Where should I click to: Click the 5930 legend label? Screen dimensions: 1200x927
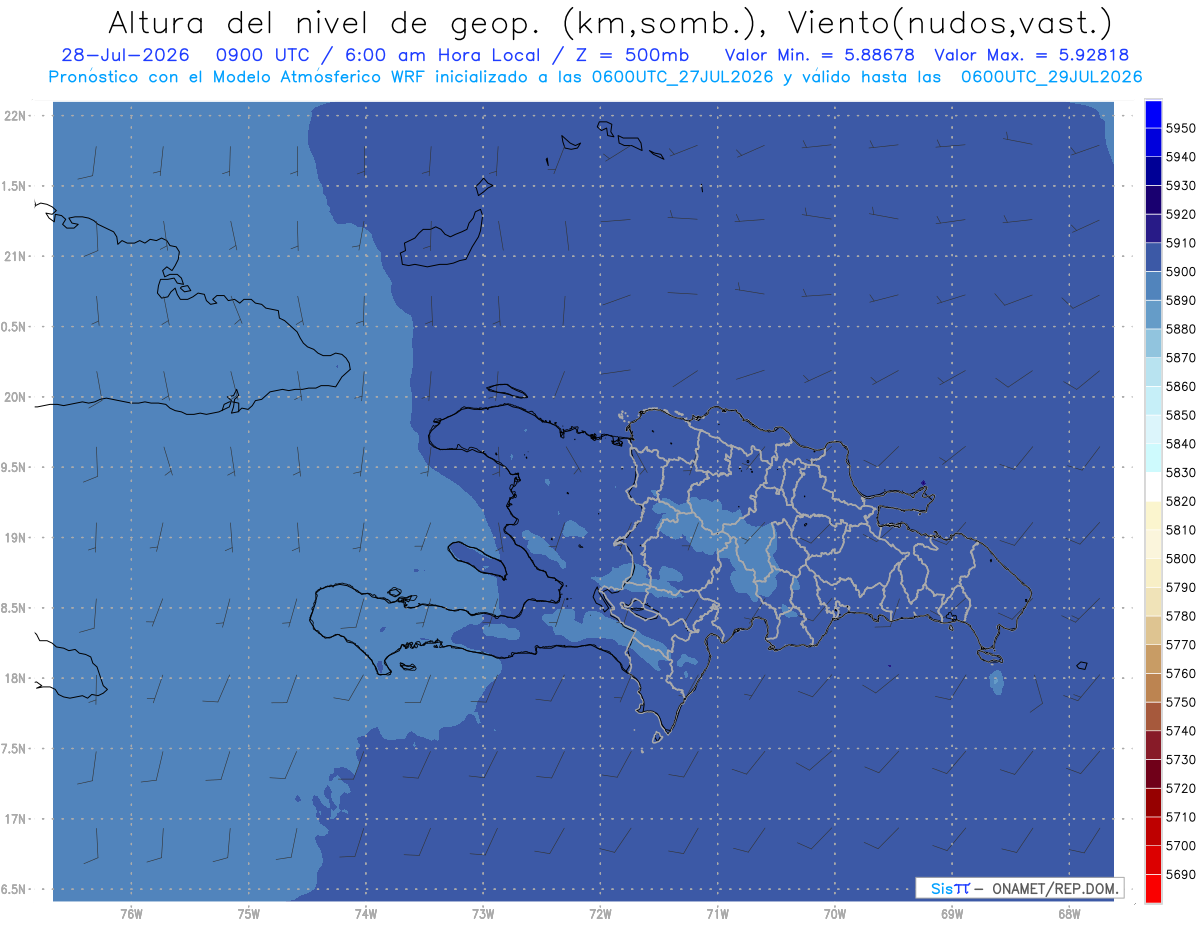tap(1180, 186)
